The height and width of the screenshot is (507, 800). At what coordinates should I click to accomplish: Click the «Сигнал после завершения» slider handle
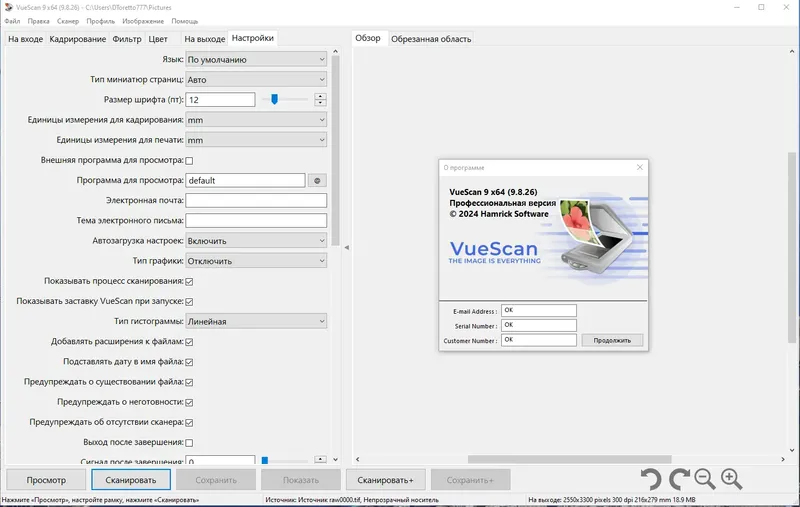coord(265,460)
